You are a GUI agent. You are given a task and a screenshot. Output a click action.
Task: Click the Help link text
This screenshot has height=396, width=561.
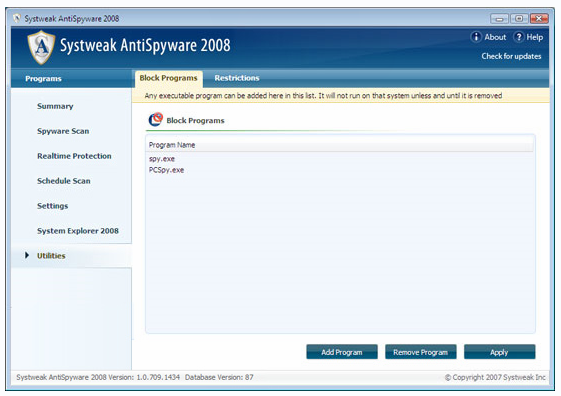(x=535, y=37)
